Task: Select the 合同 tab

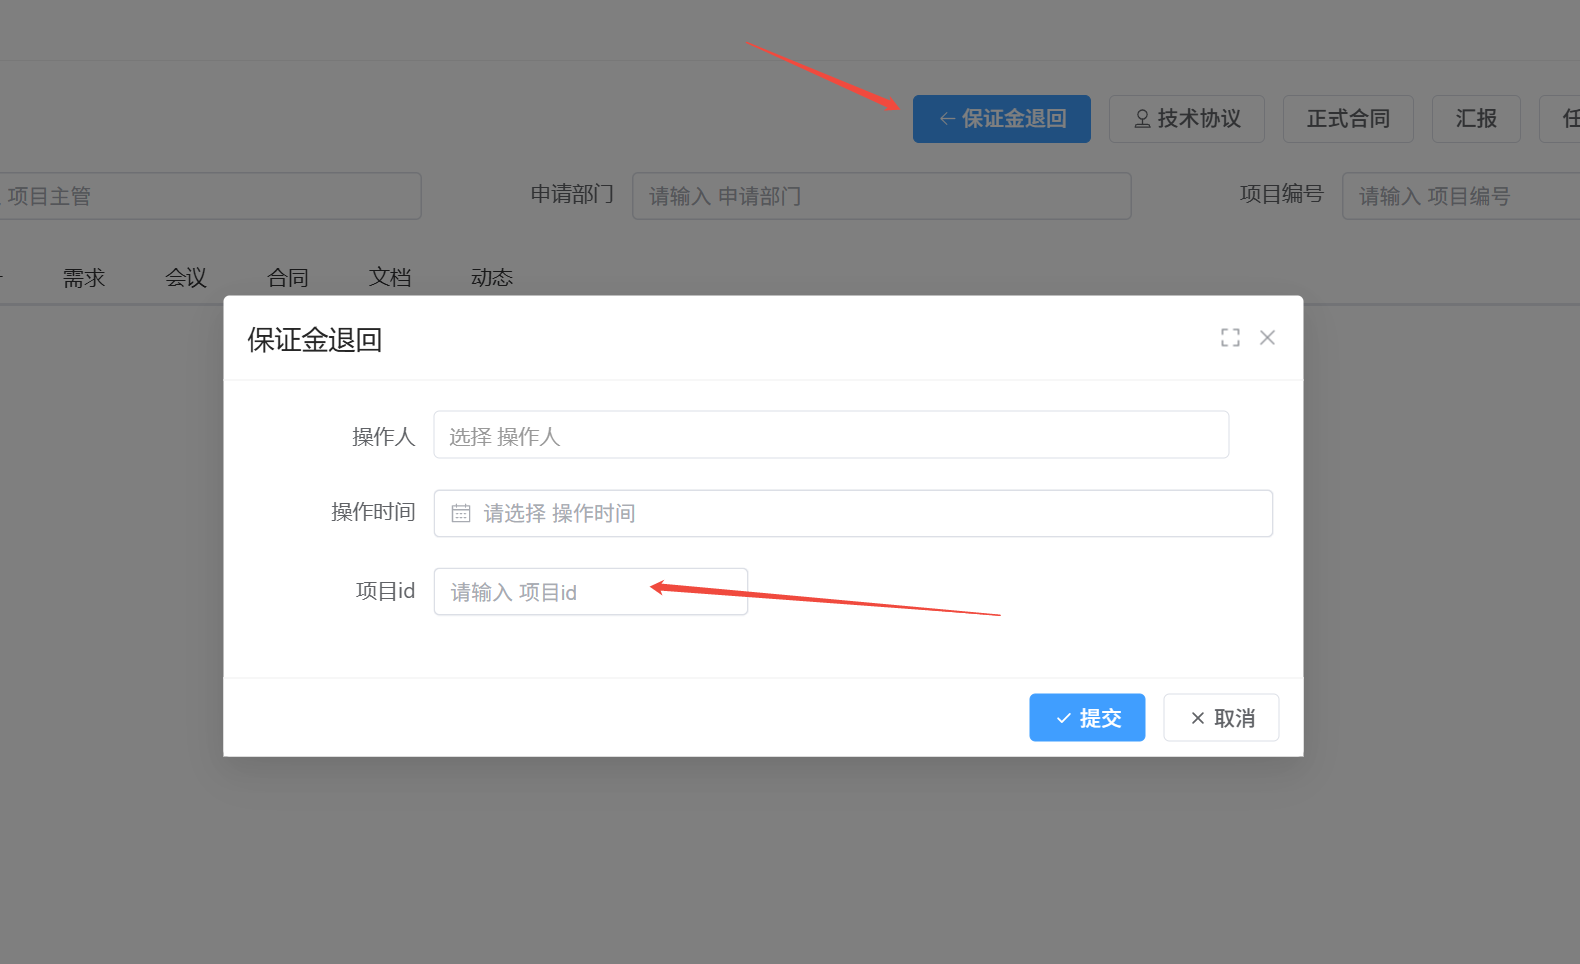Action: (x=288, y=278)
